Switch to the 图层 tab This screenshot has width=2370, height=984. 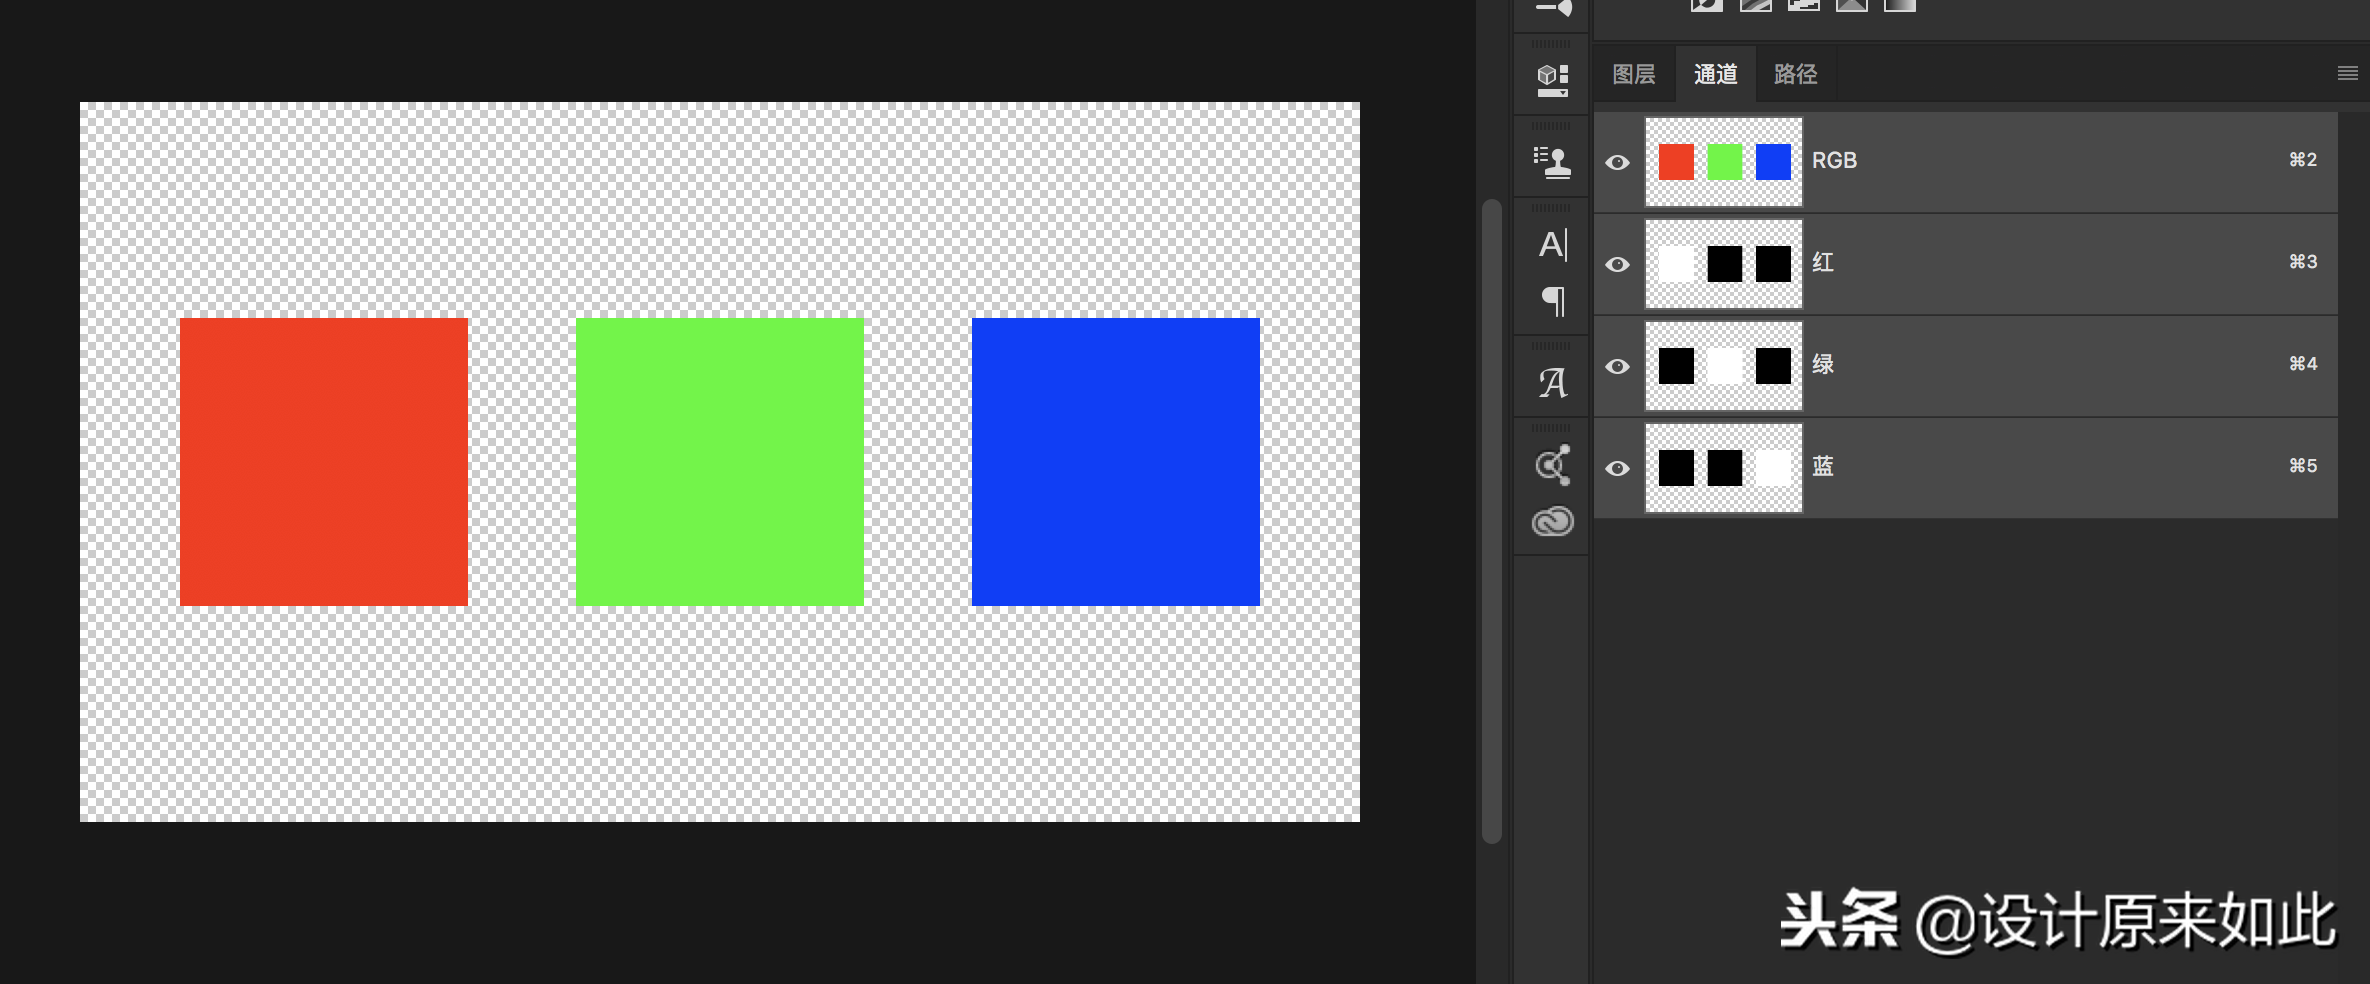point(1634,74)
